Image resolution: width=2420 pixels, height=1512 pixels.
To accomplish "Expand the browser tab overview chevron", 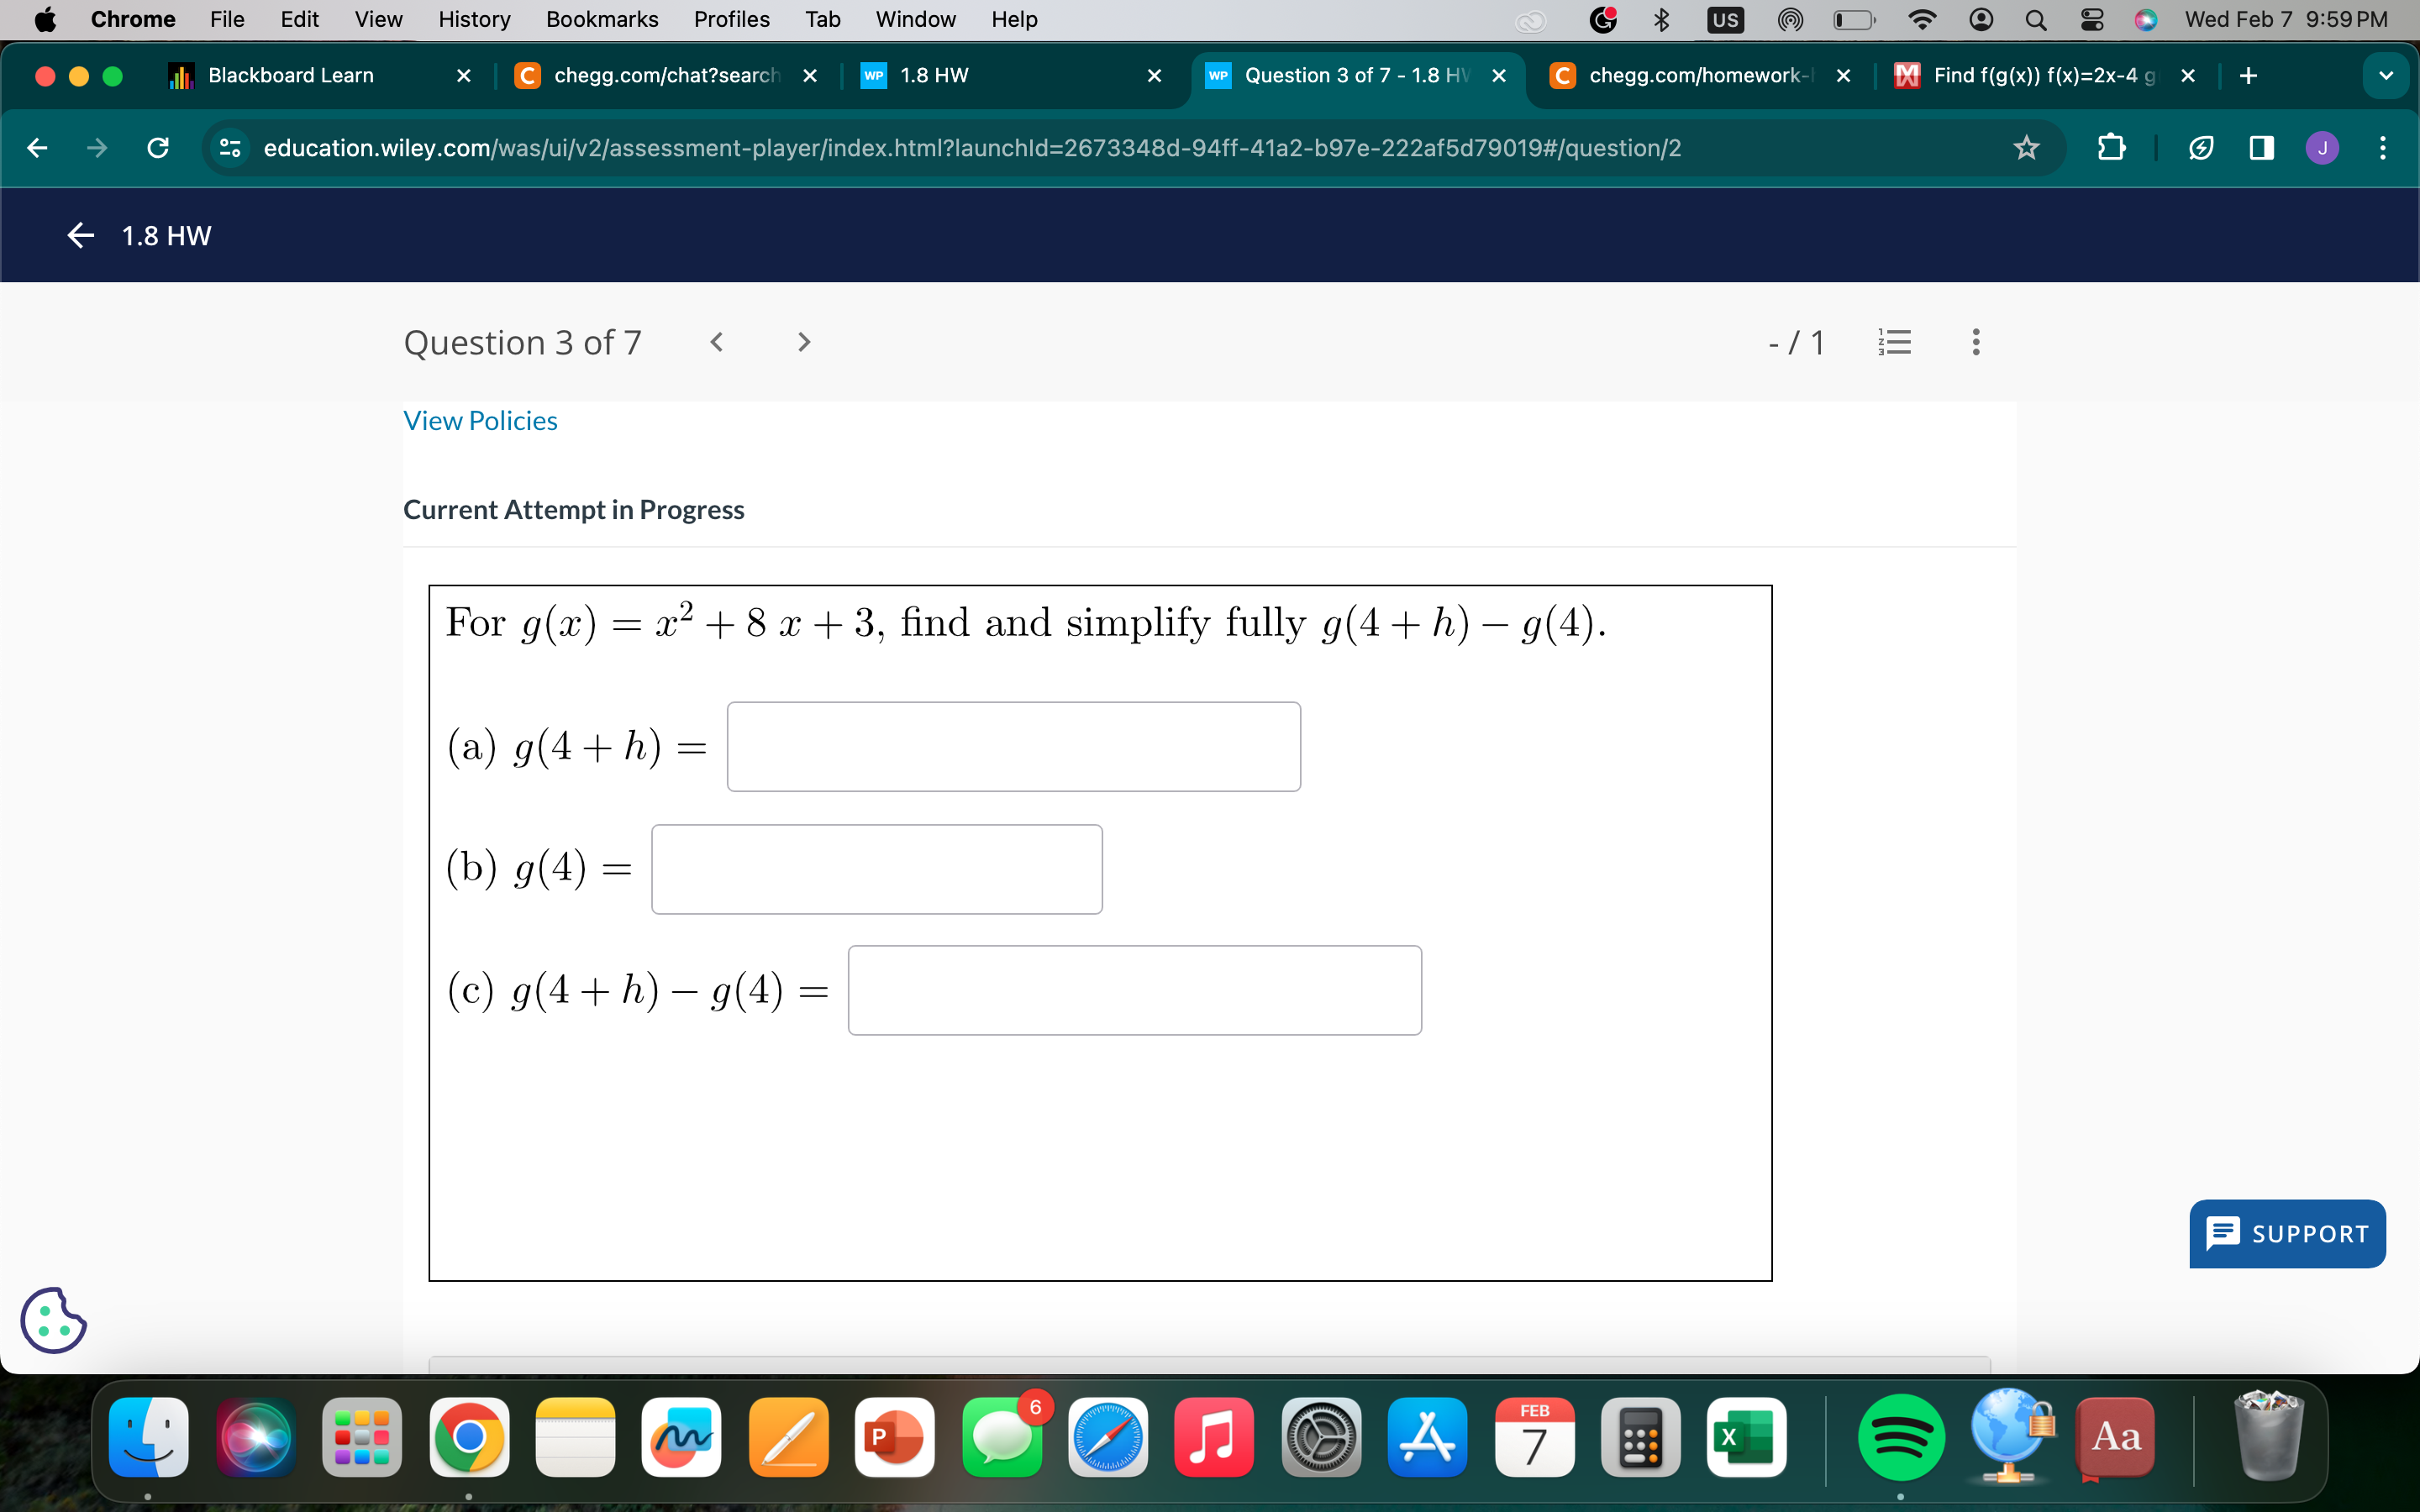I will [x=2386, y=75].
